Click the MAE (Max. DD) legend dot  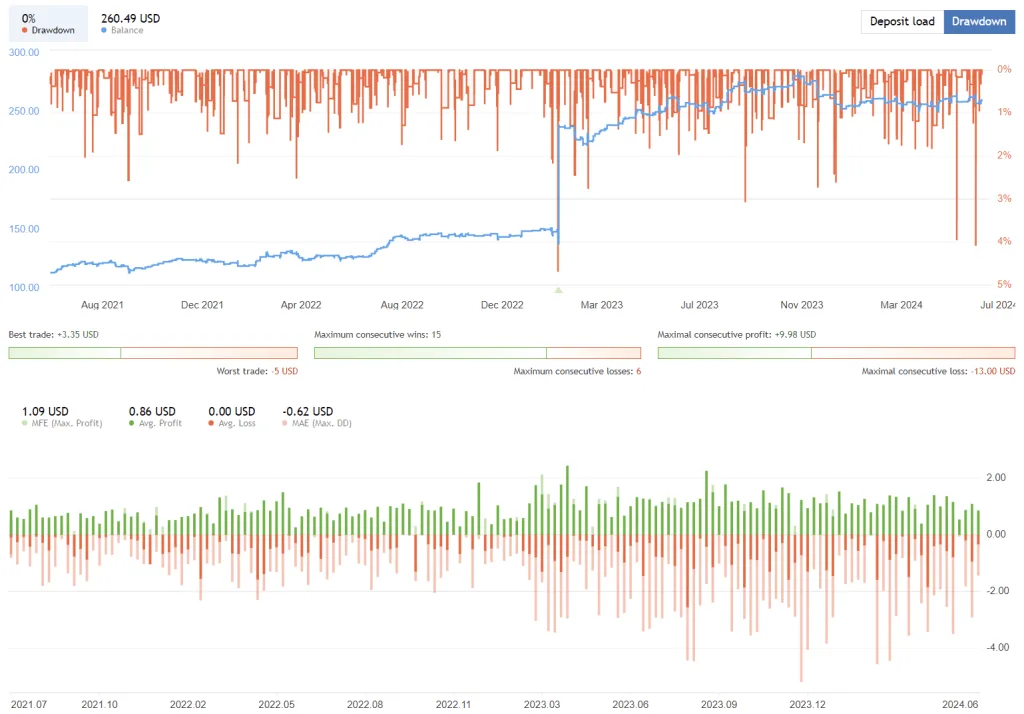(x=283, y=423)
